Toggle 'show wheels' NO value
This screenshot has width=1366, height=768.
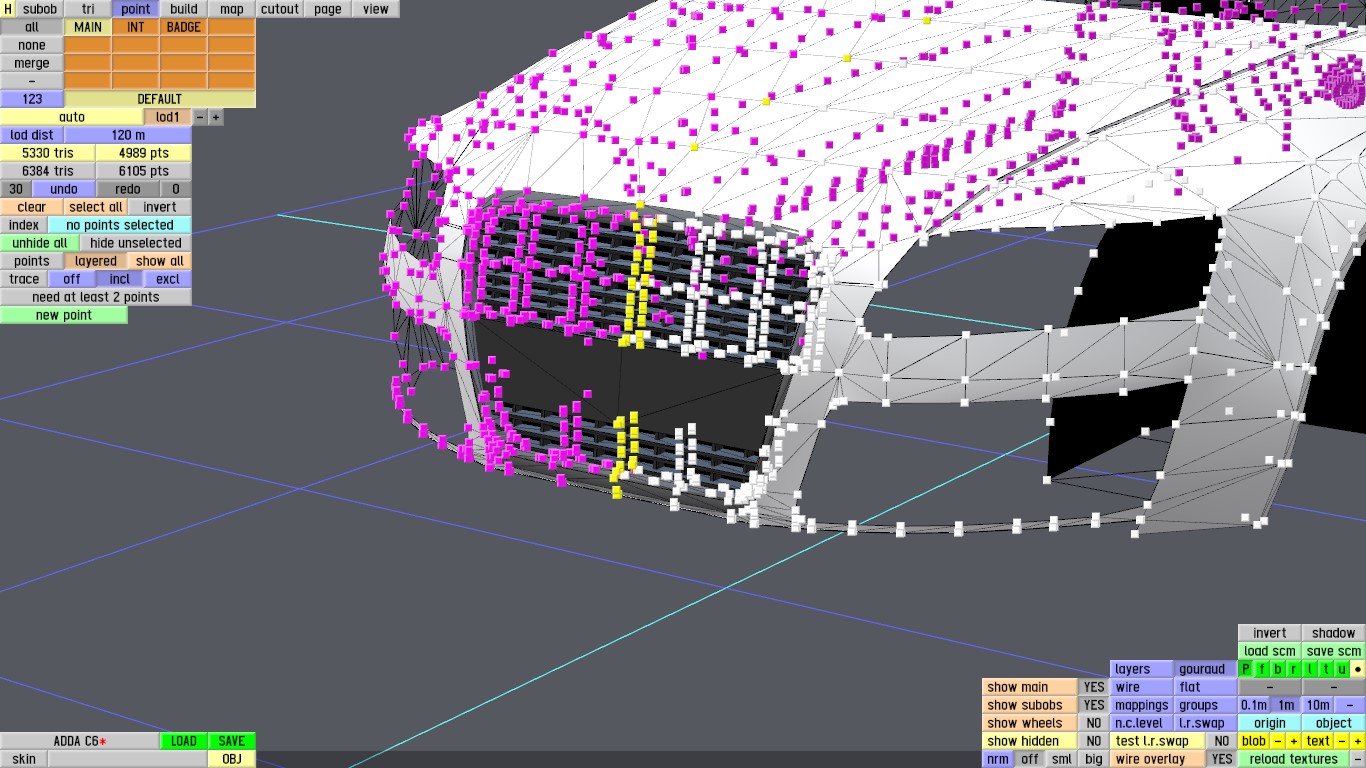[1095, 723]
